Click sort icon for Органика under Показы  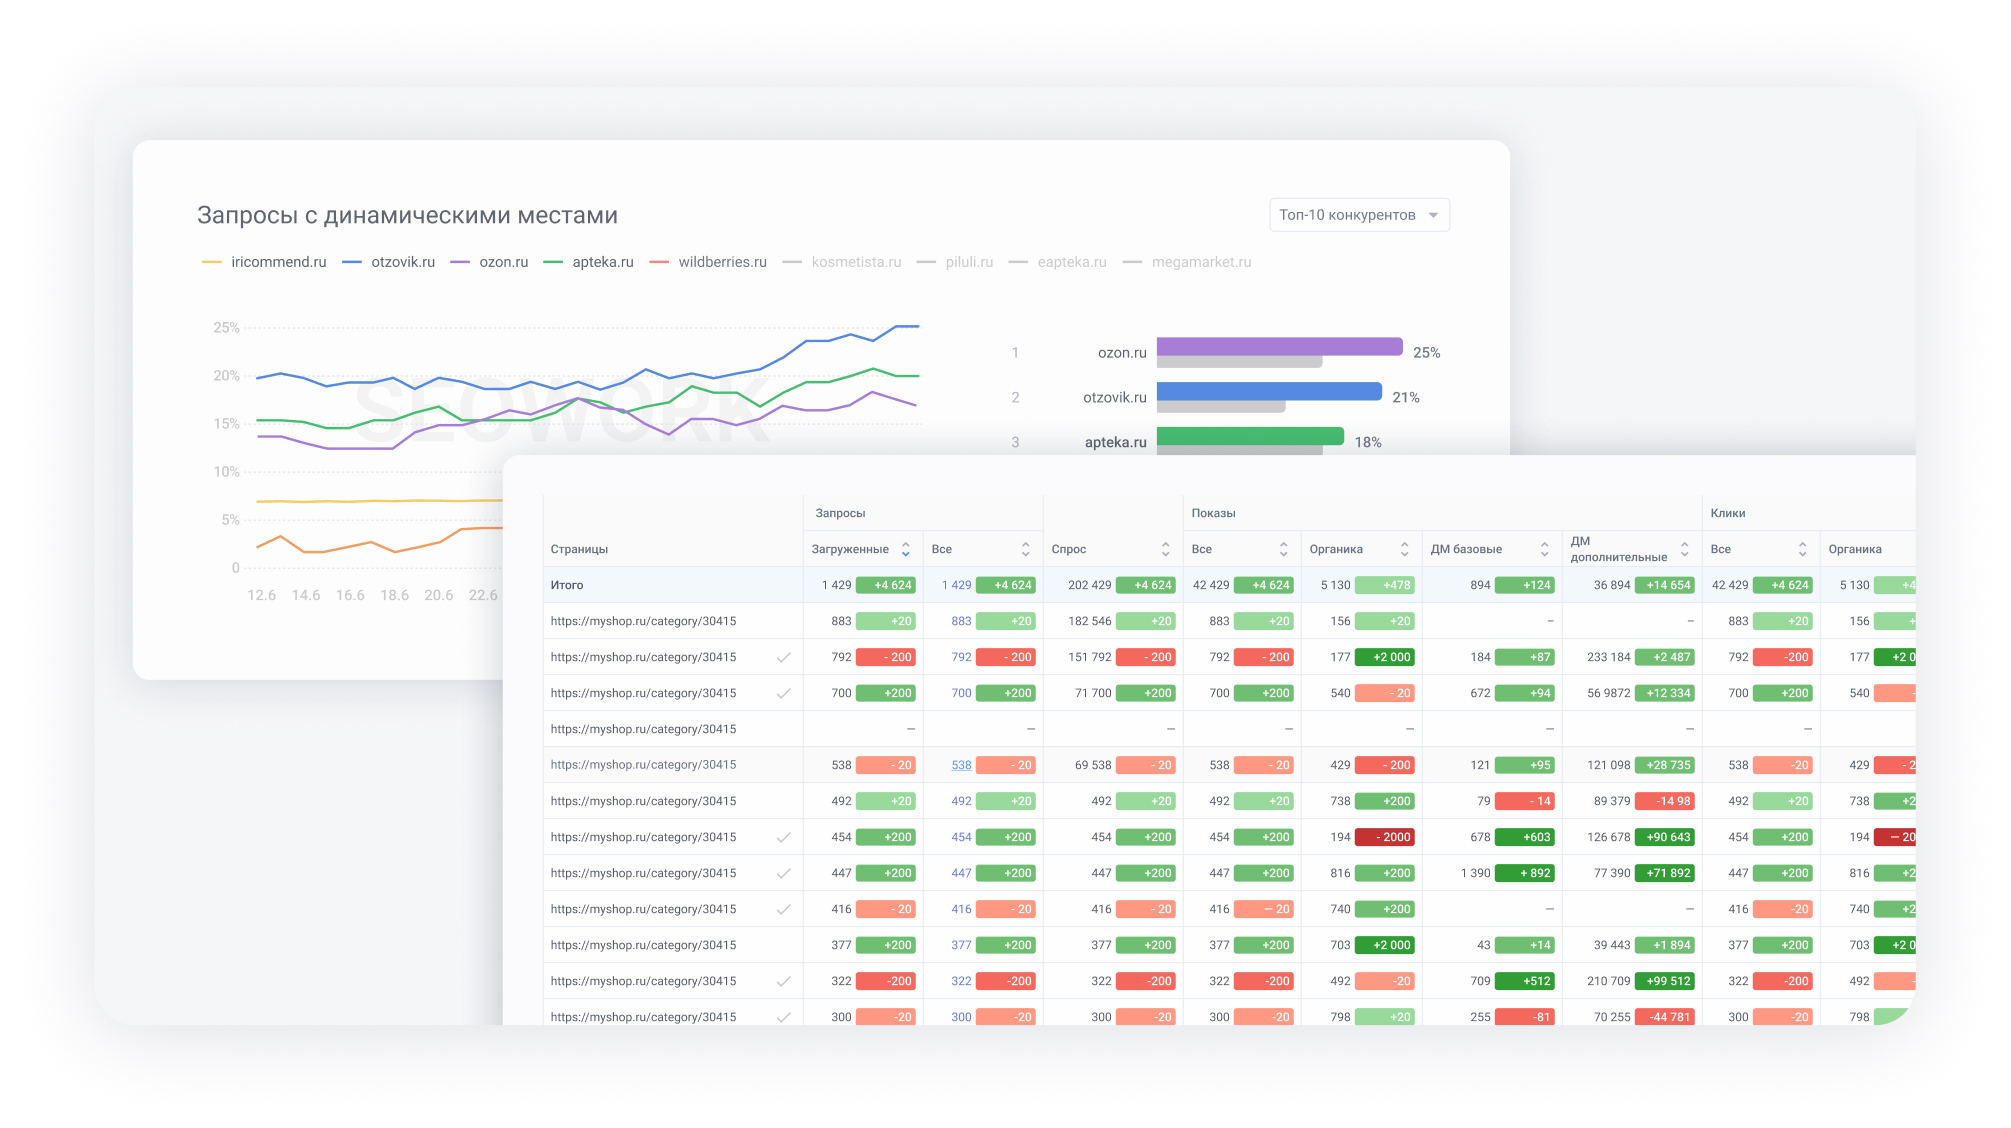pos(1404,549)
